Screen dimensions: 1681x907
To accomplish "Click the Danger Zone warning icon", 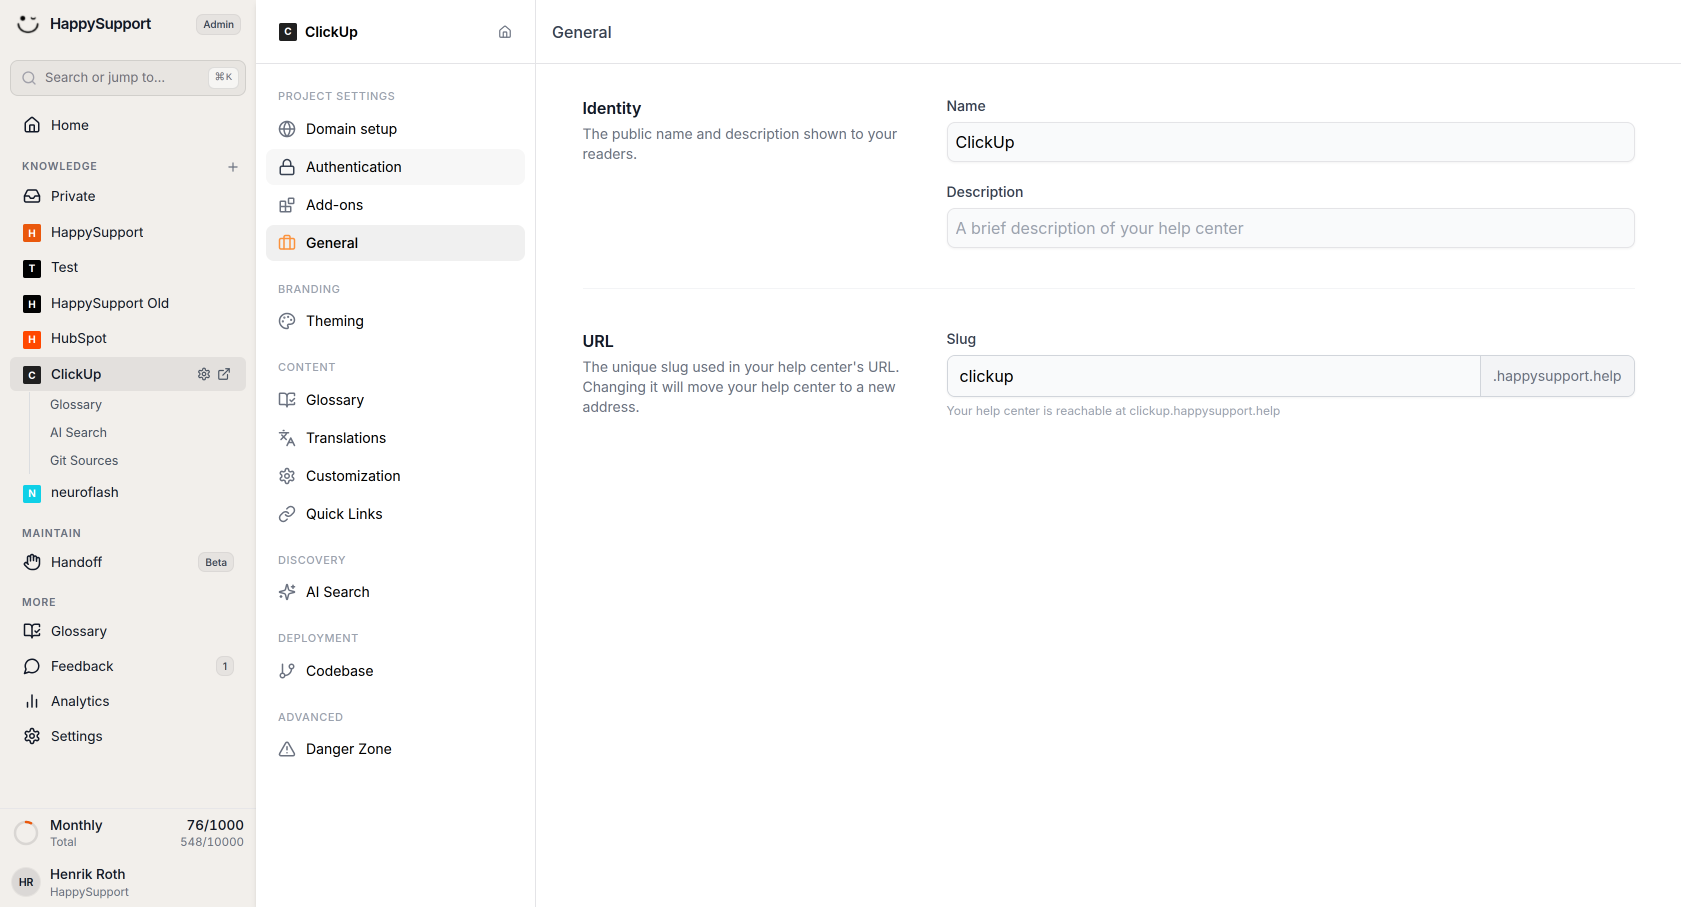I will click(x=287, y=749).
